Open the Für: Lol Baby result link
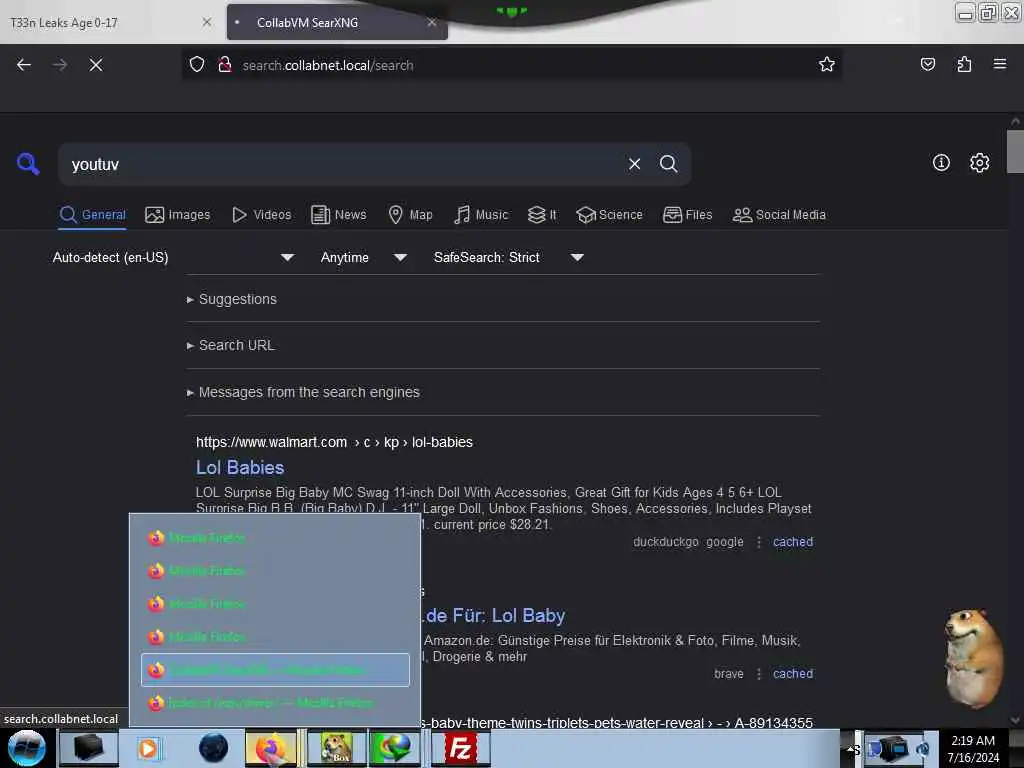This screenshot has width=1024, height=768. (494, 615)
